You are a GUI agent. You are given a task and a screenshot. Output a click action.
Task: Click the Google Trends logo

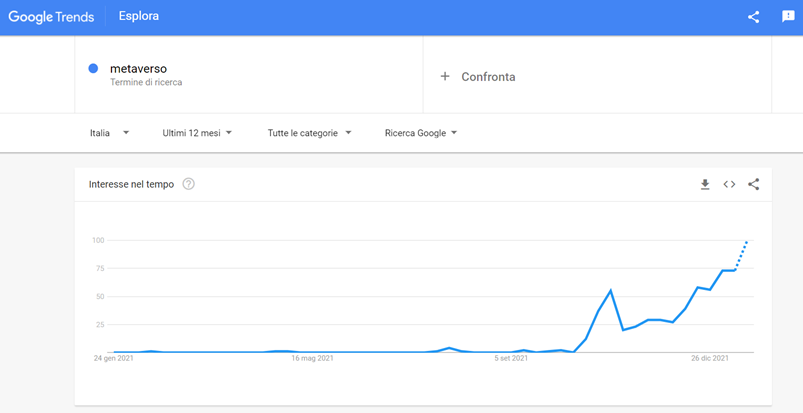click(x=51, y=17)
